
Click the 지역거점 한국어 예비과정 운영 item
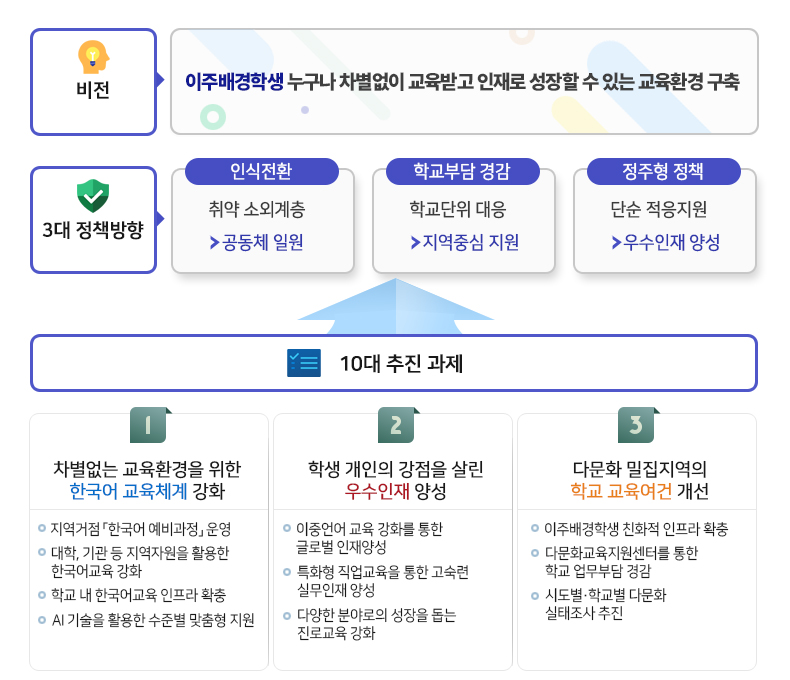tap(141, 529)
